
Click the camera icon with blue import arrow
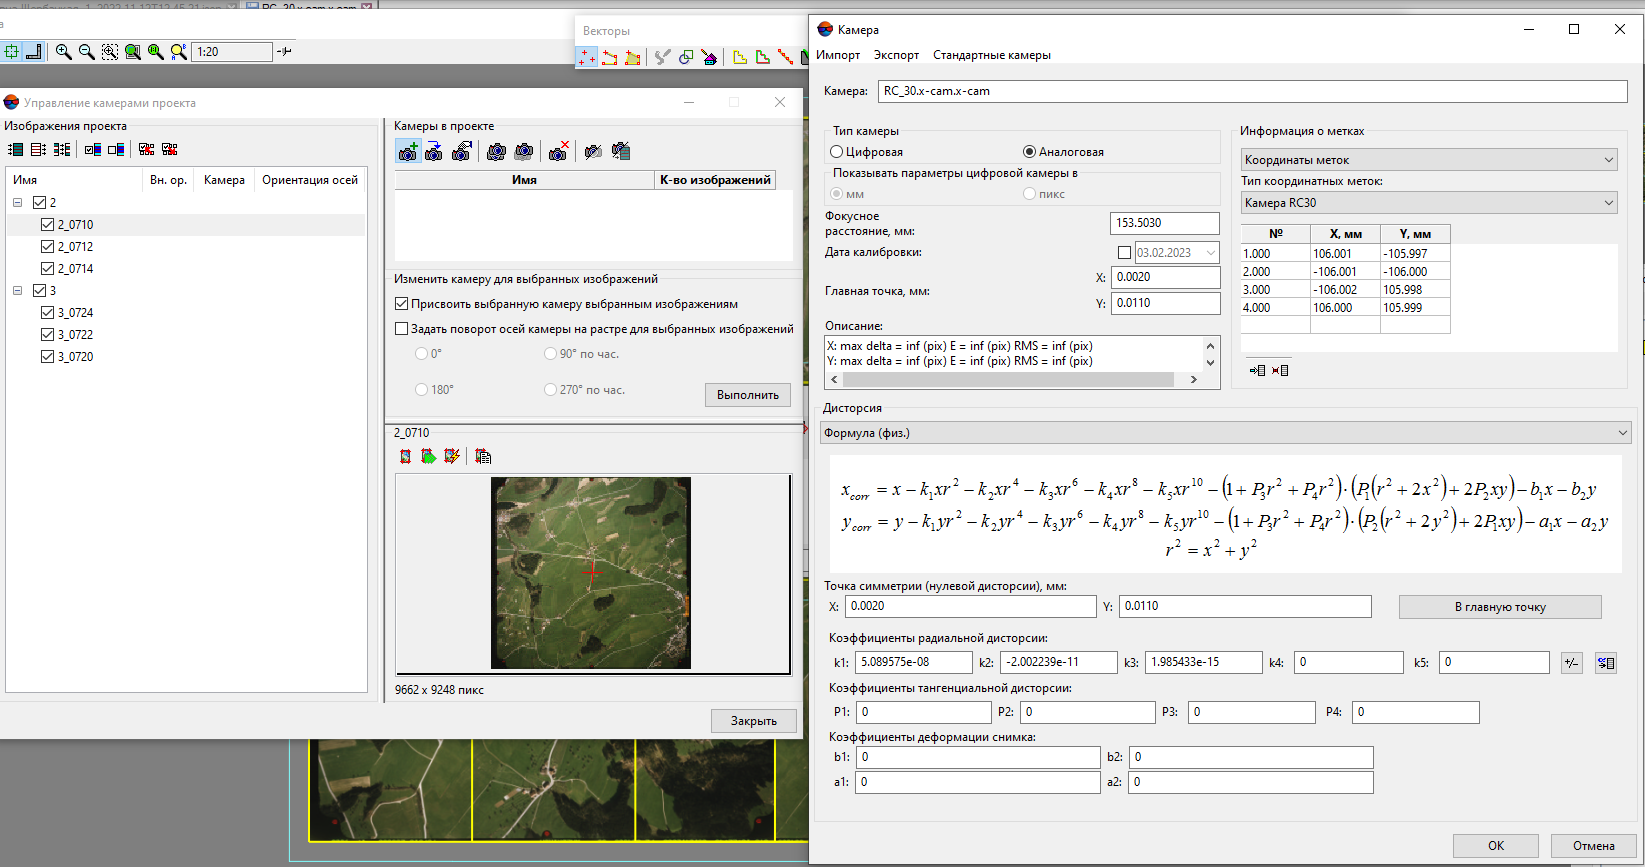click(x=434, y=151)
